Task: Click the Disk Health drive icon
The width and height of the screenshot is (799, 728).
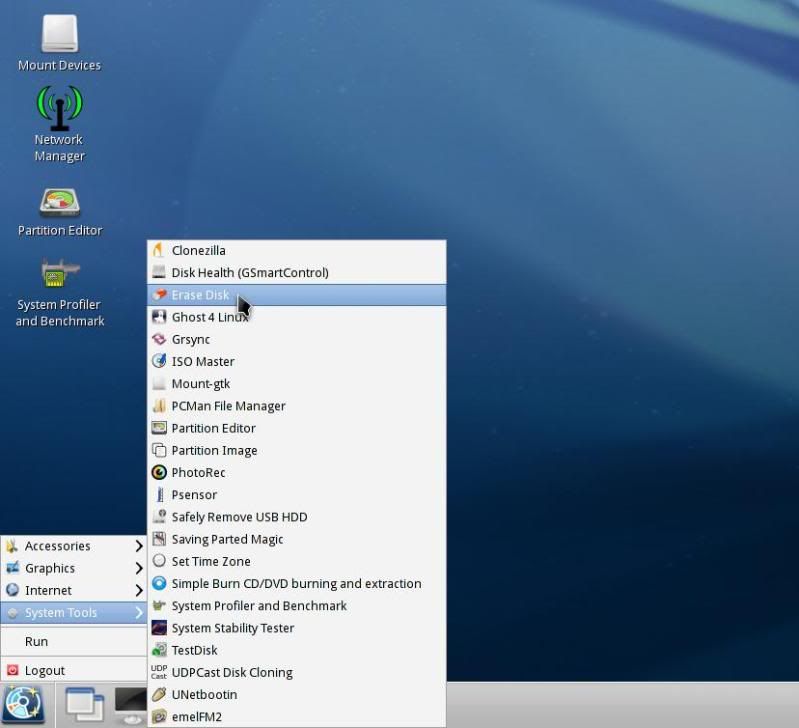Action: [x=159, y=272]
